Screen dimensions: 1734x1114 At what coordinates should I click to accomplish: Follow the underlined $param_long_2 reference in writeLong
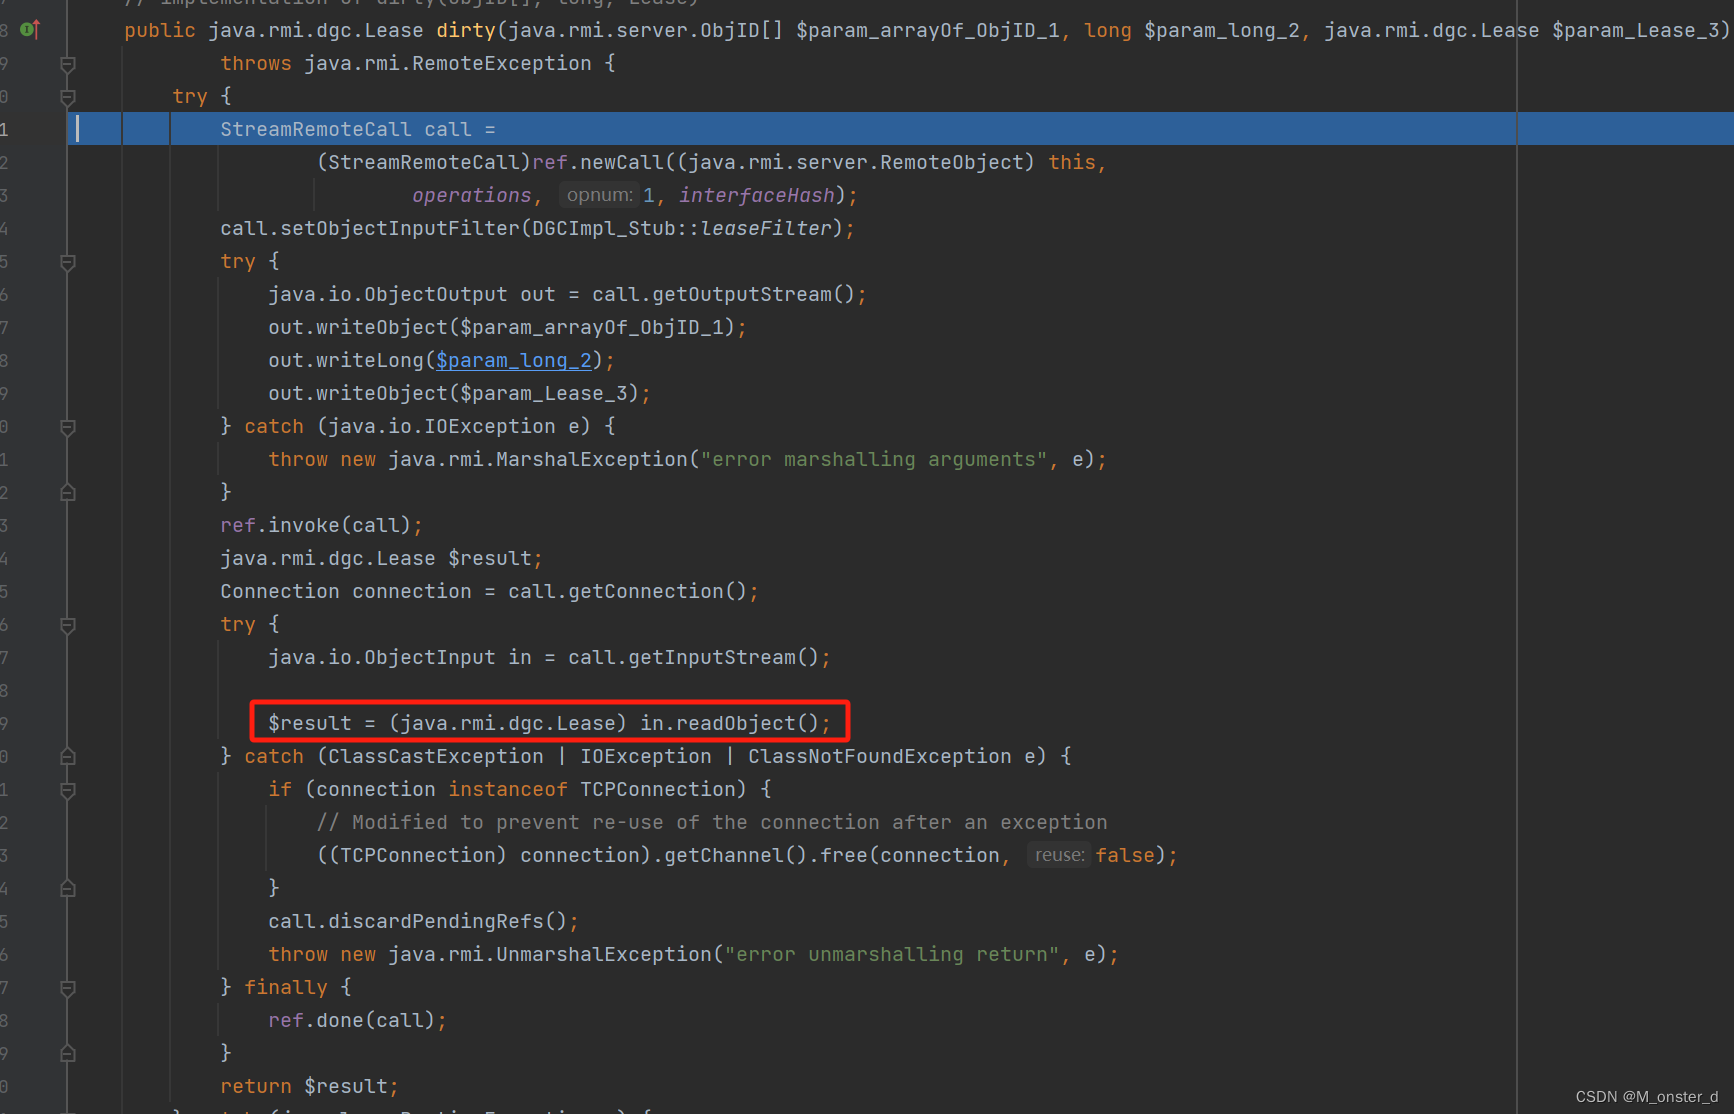pos(514,360)
